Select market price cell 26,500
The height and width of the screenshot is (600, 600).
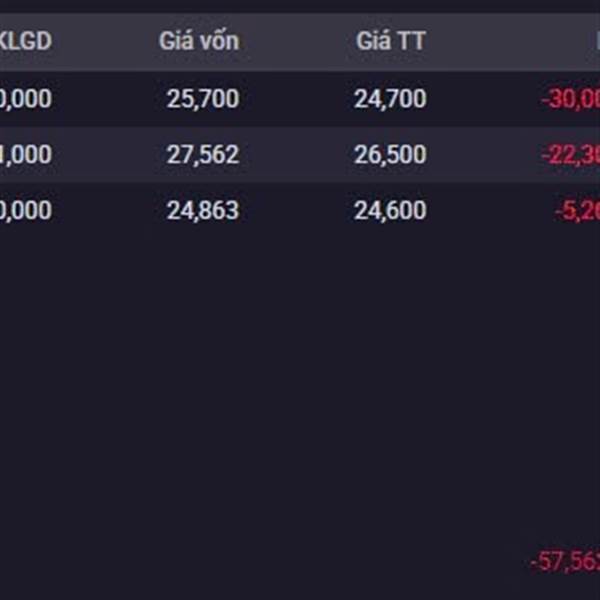point(390,155)
